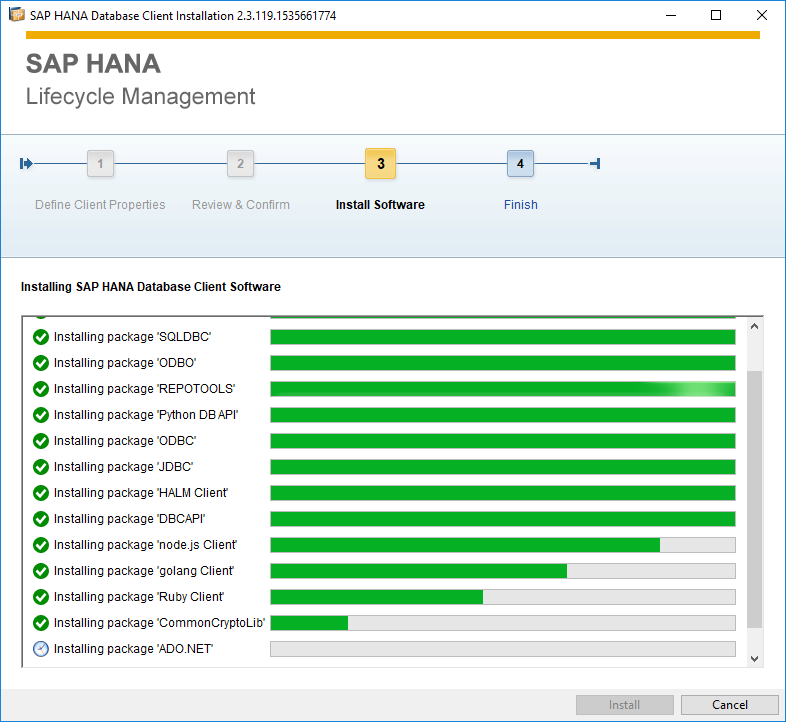Viewport: 786px width, 722px height.
Task: Cancel the installation
Action: (730, 705)
